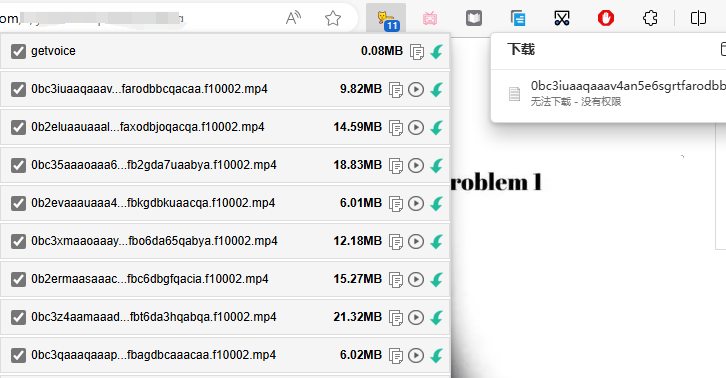This screenshot has width=726, height=378.
Task: Download the 21.32MB mp4 file
Action: coord(437,317)
